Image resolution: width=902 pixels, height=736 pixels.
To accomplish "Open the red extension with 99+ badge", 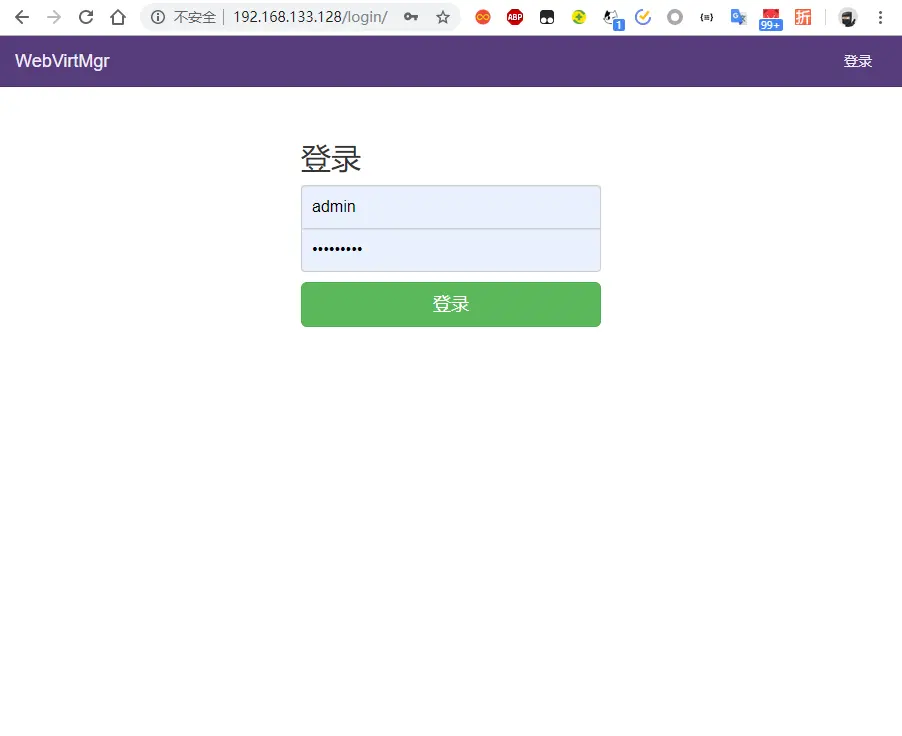I will tap(770, 19).
